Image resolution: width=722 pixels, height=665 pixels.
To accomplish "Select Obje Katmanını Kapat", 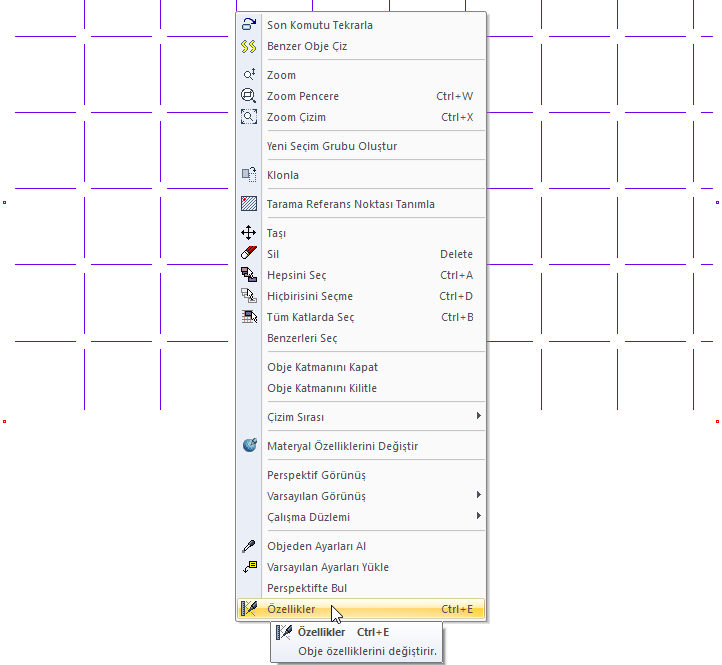I will click(x=361, y=367).
